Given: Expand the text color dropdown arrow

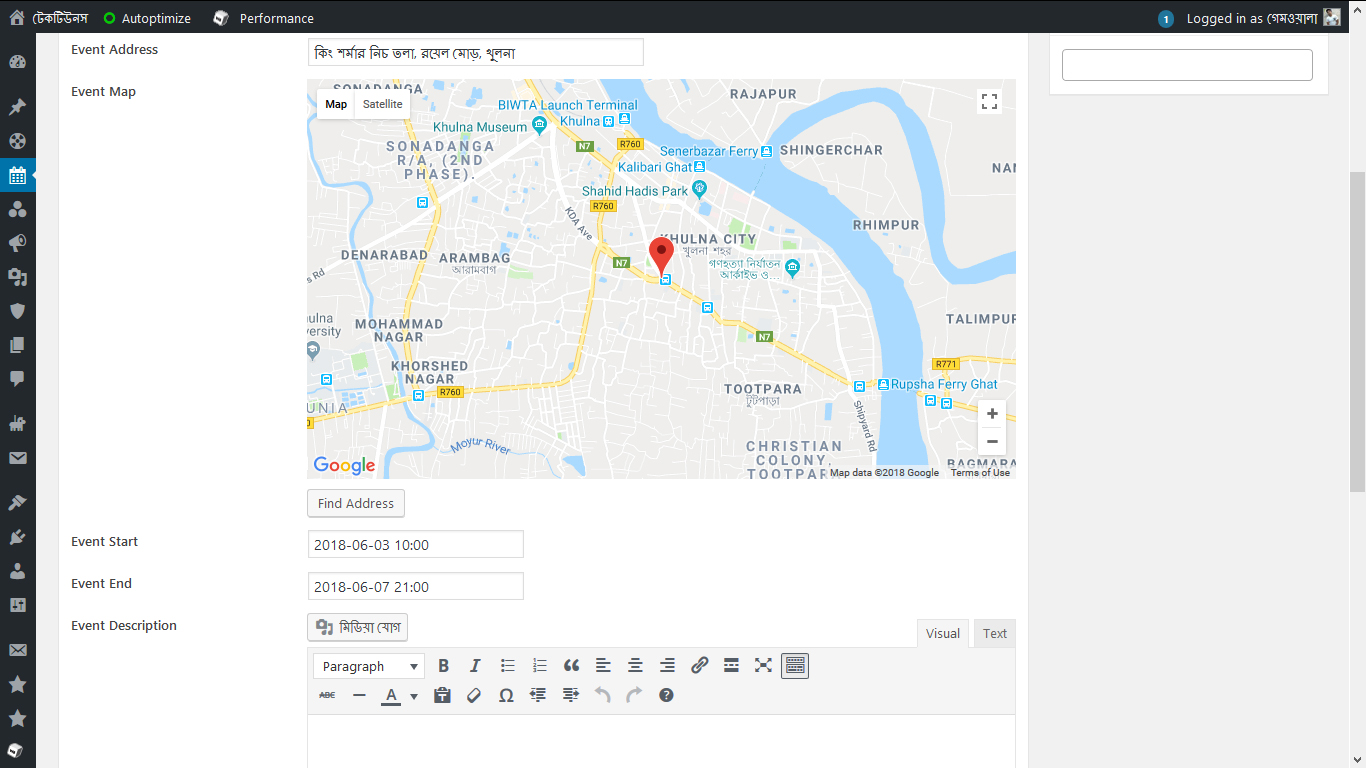Looking at the screenshot, I should [x=414, y=696].
